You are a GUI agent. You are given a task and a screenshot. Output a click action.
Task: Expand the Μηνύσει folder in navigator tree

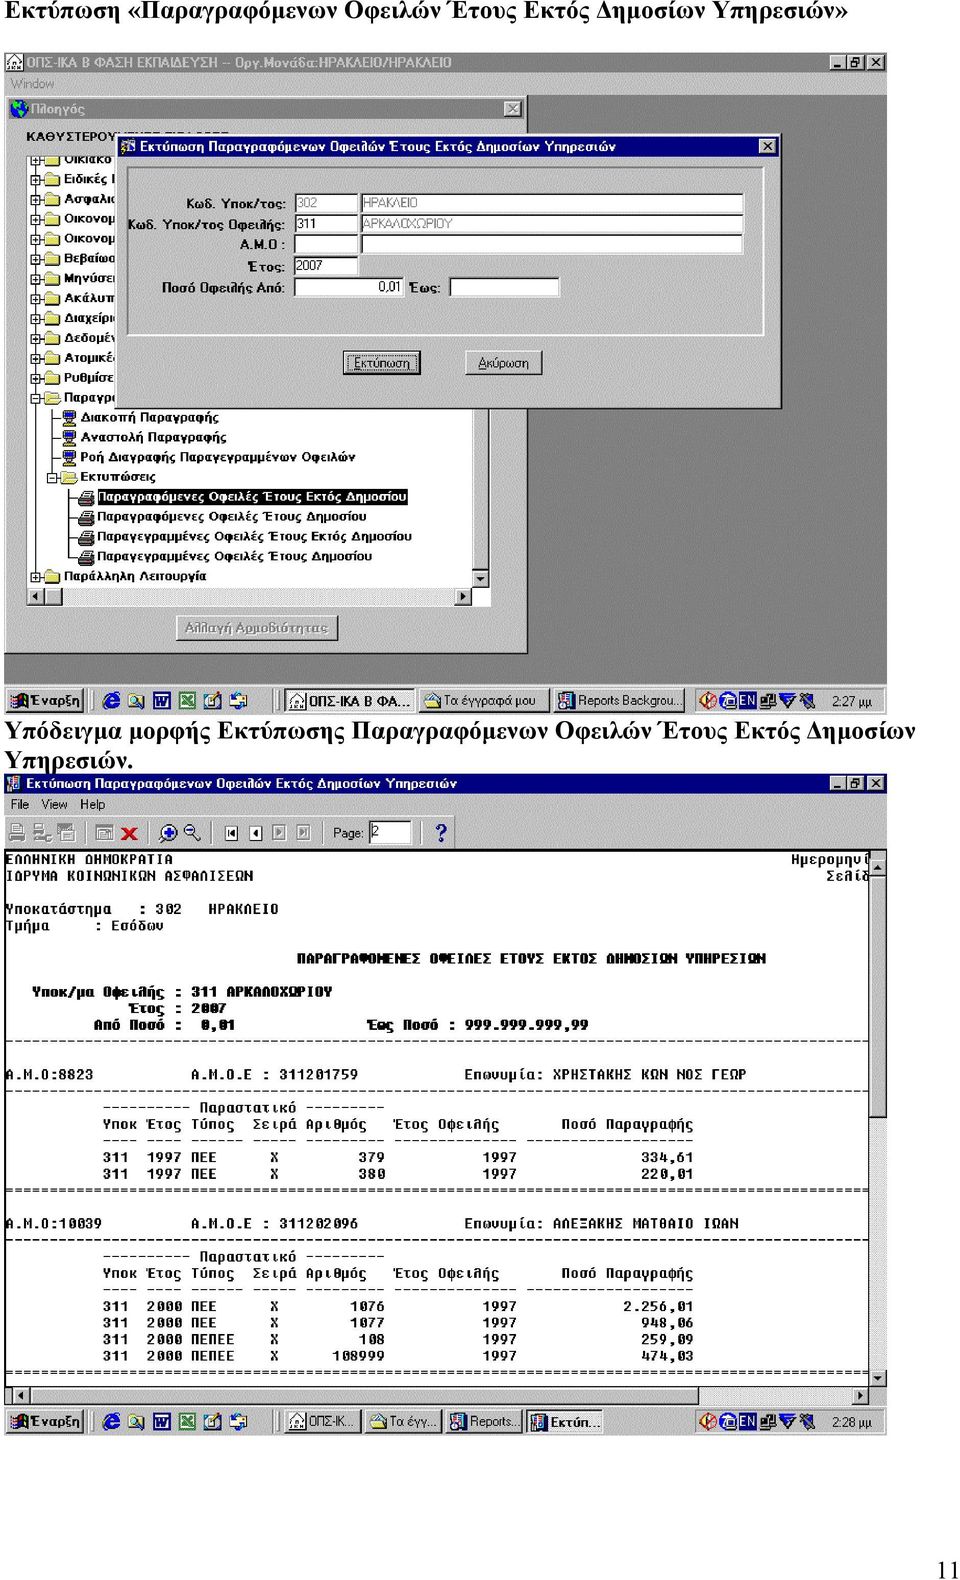pos(36,279)
